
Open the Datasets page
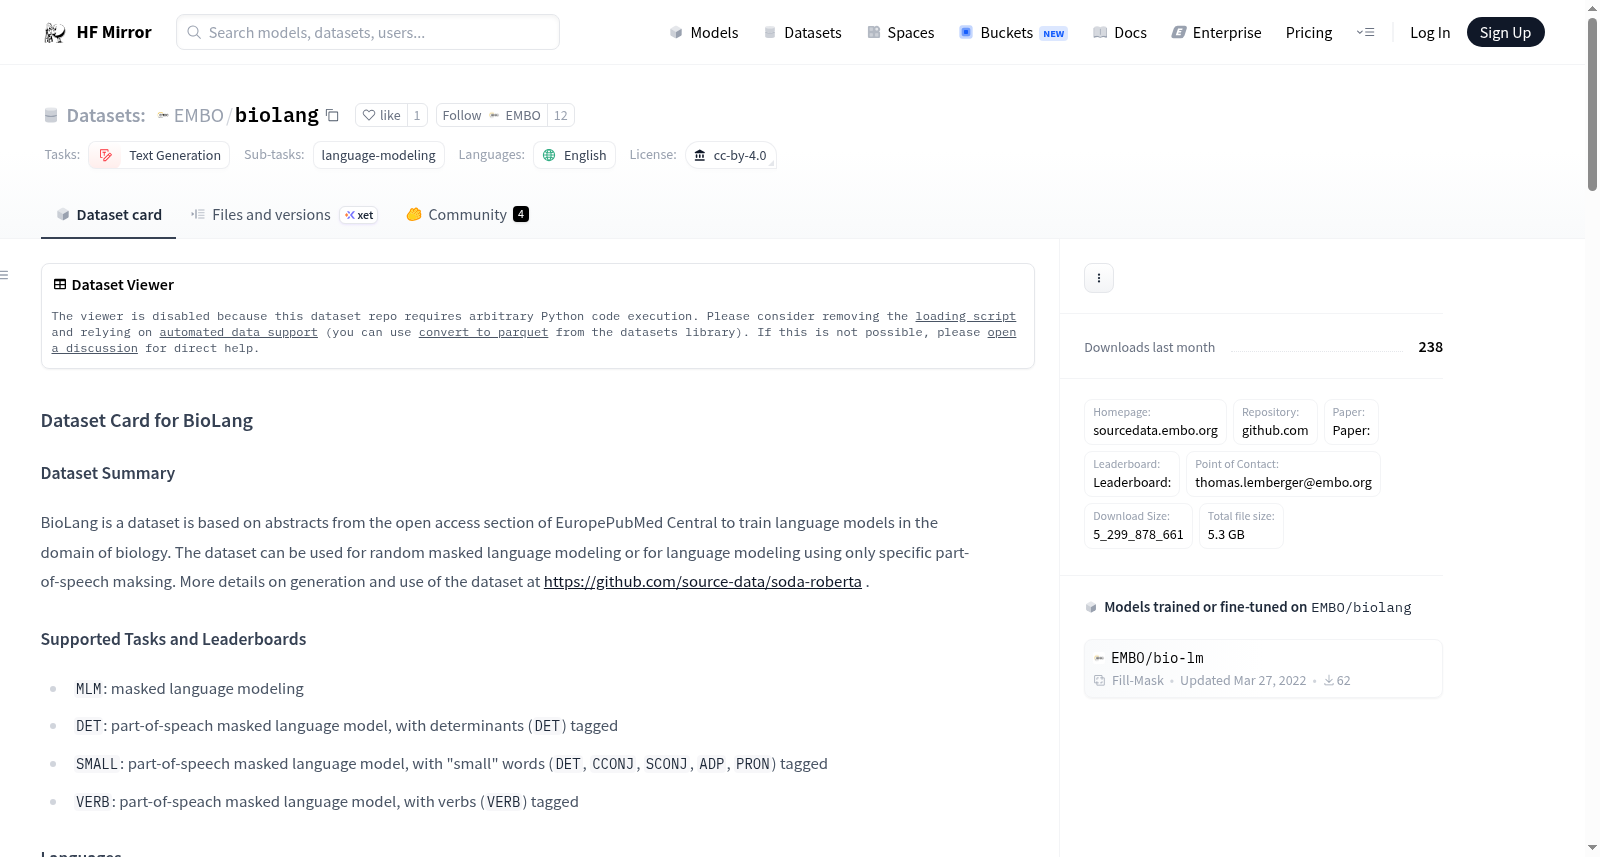802,33
